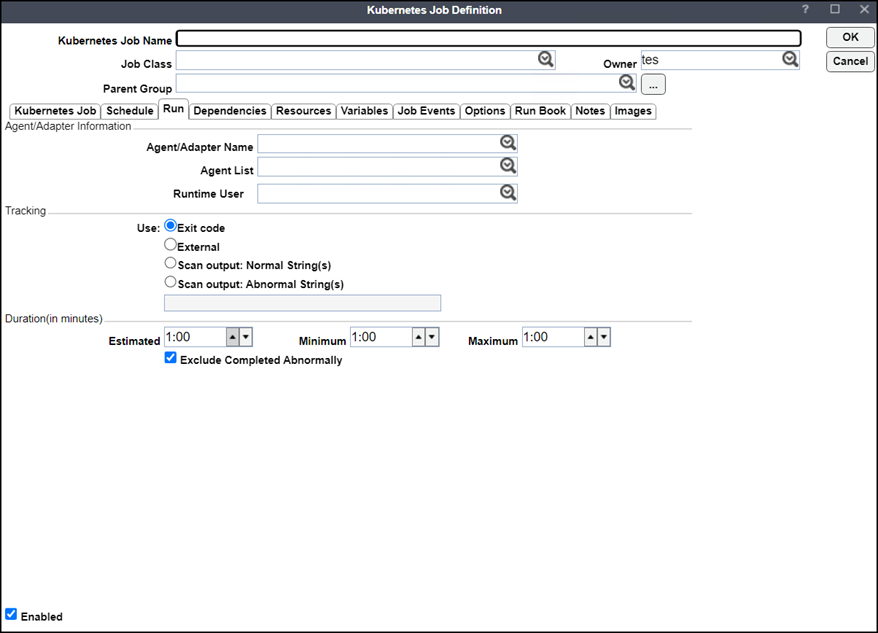This screenshot has height=633, width=878.
Task: Open the Run Book tab
Action: pyautogui.click(x=540, y=111)
